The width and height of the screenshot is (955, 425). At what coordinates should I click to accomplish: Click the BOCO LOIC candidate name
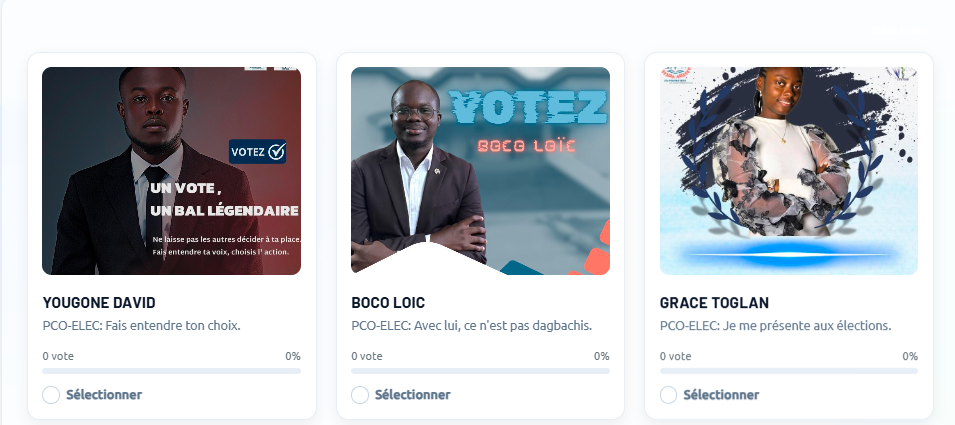tap(388, 303)
